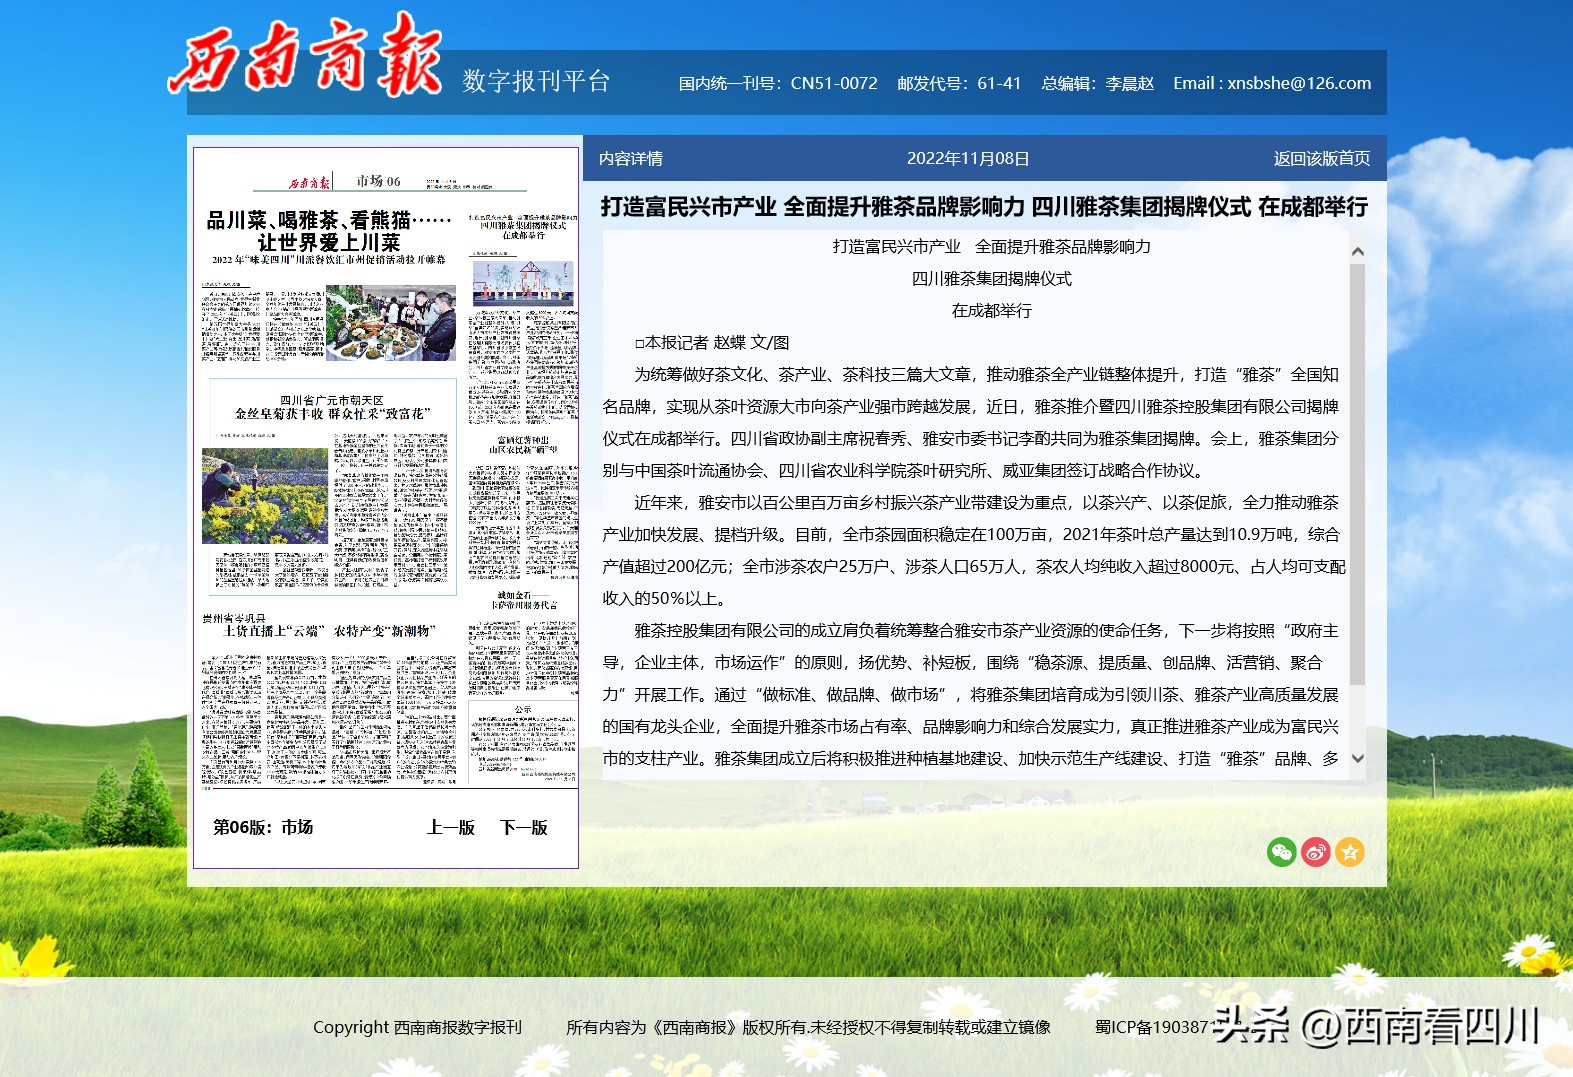Click subtitle 四川雅茶集团揭牌仪式 in article body

992,278
